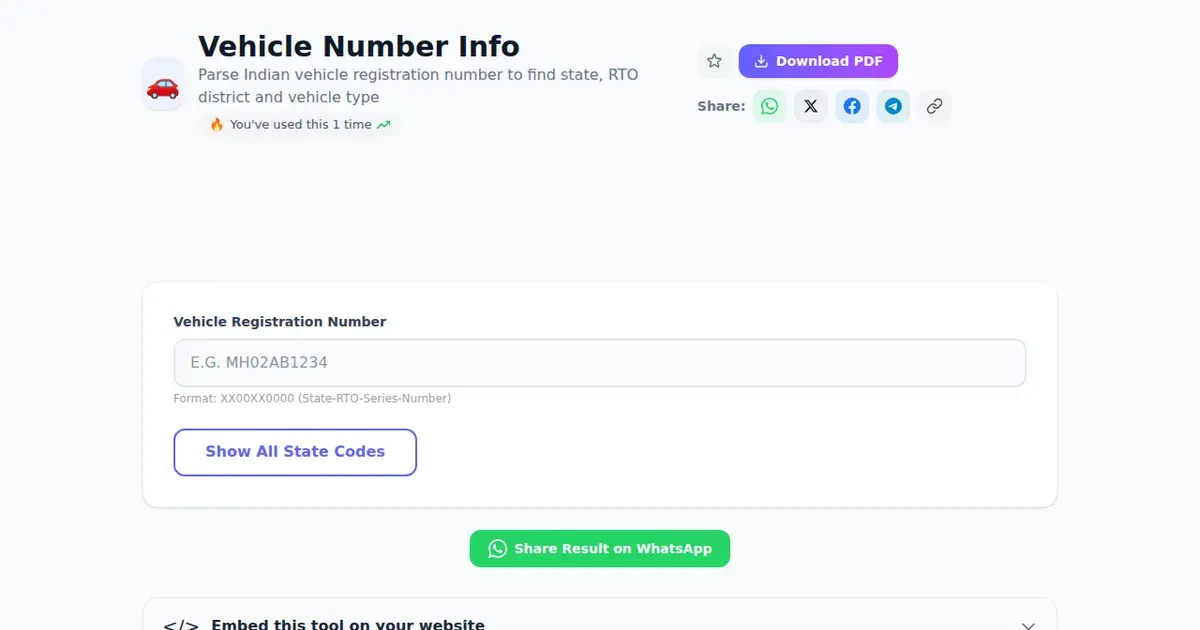Copy link icon in share row
The image size is (1200, 630).
(934, 106)
